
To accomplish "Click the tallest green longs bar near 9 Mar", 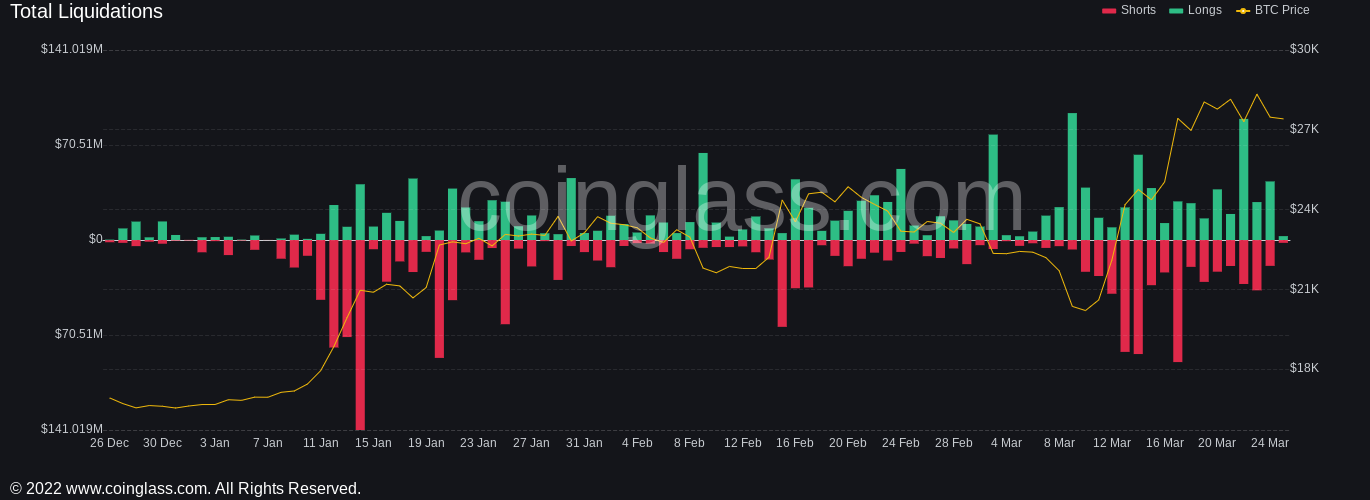I will [x=1072, y=176].
